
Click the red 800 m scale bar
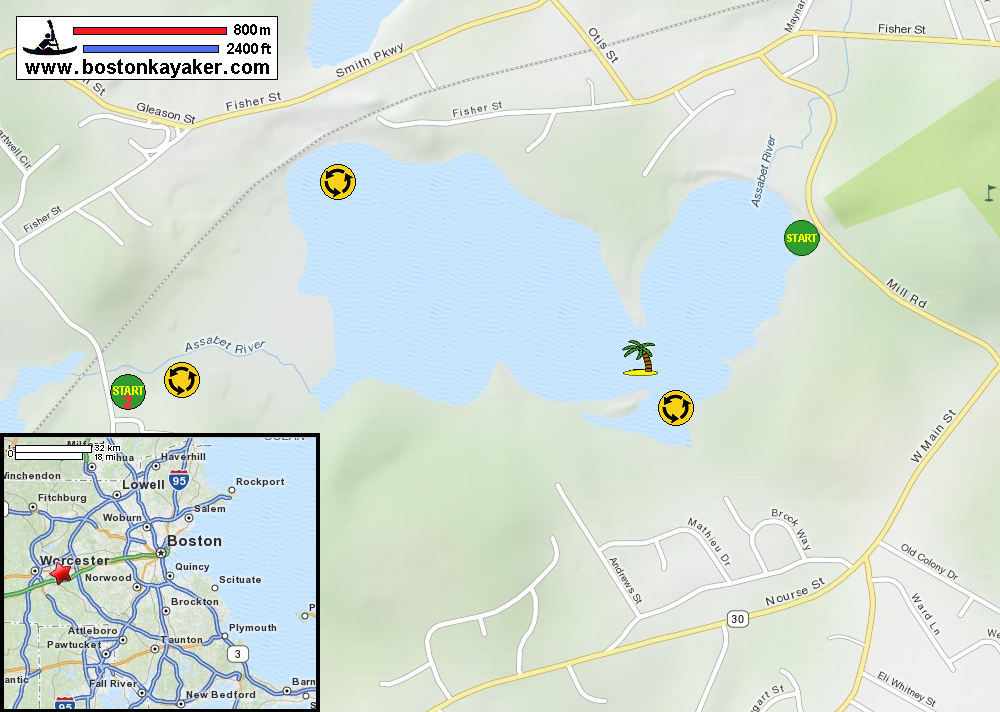coord(150,31)
